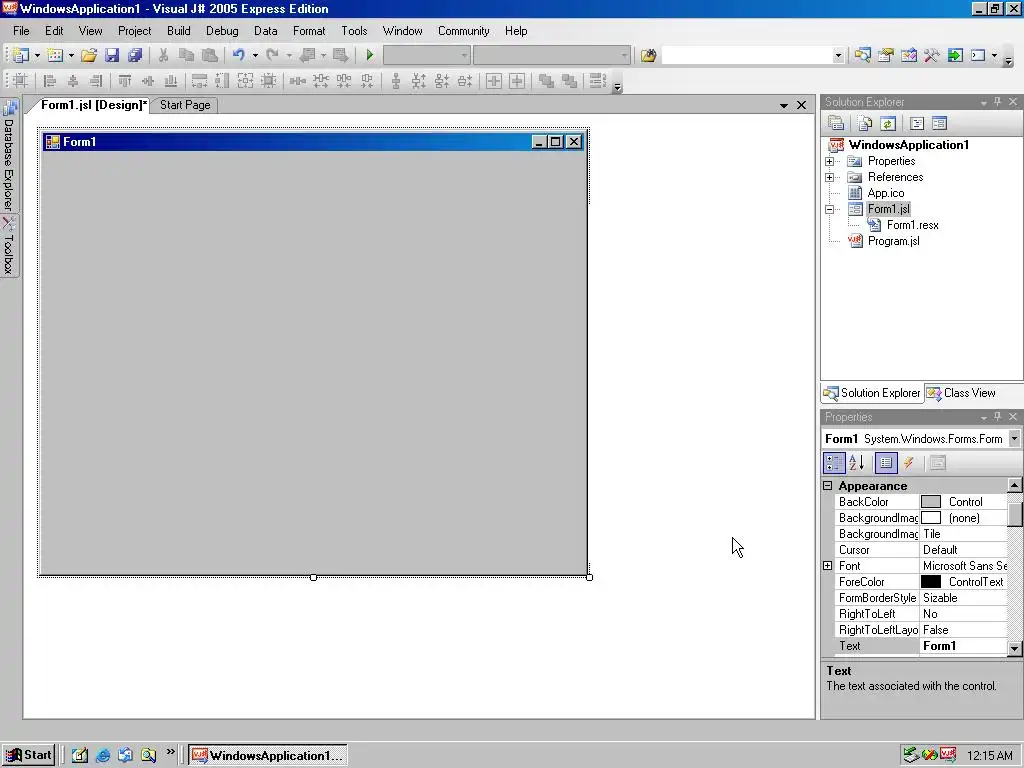Click the BackColor Control color swatch
1024x768 pixels.
click(931, 502)
